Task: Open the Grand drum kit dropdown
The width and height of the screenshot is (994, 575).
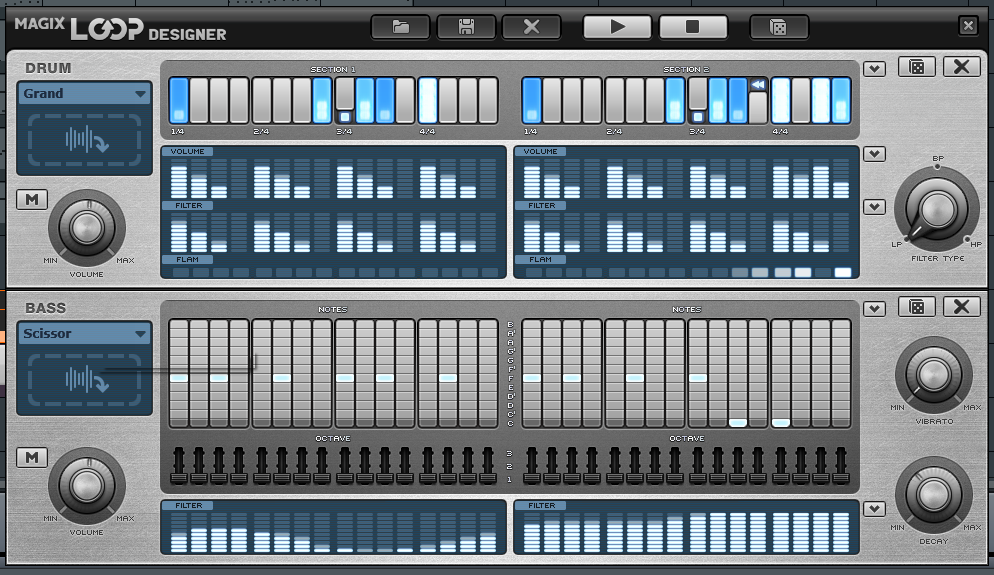Action: click(x=84, y=94)
